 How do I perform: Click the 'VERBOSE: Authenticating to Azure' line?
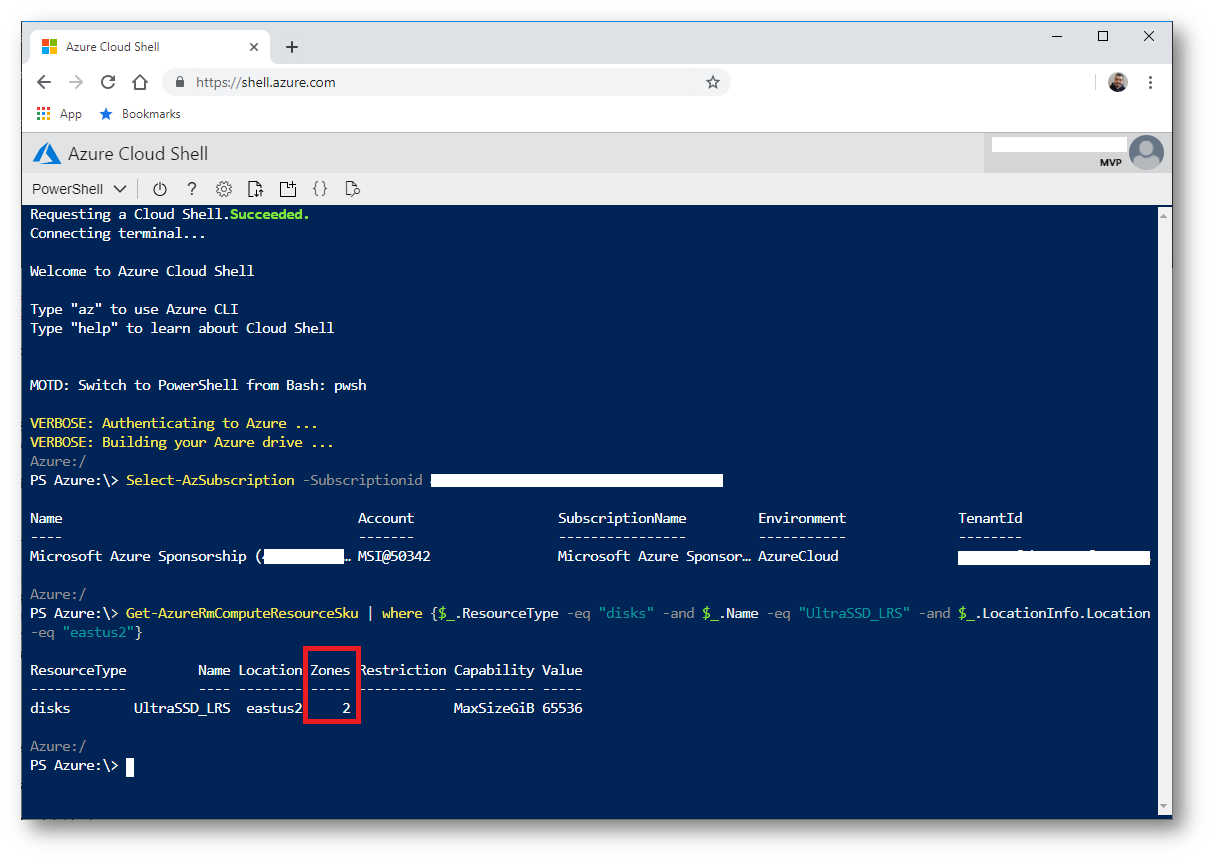click(174, 423)
